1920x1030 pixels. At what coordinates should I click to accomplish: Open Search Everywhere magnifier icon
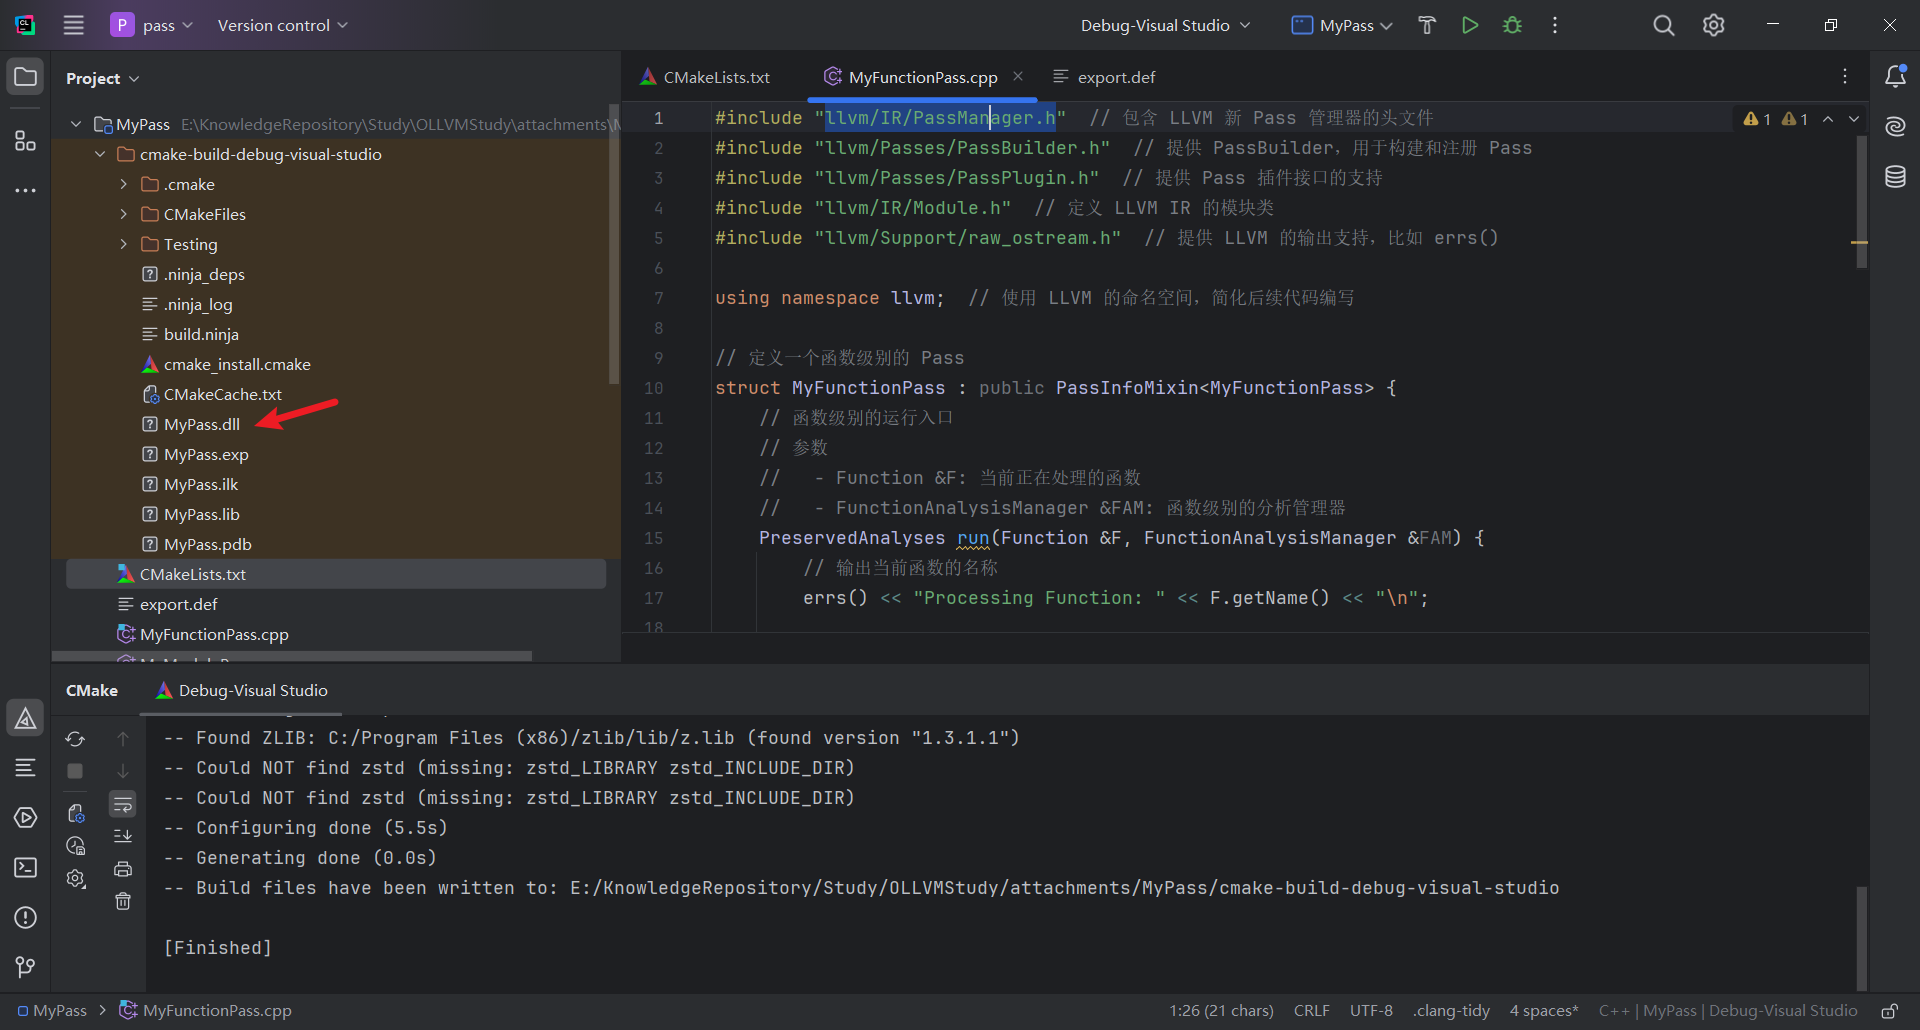1663,26
